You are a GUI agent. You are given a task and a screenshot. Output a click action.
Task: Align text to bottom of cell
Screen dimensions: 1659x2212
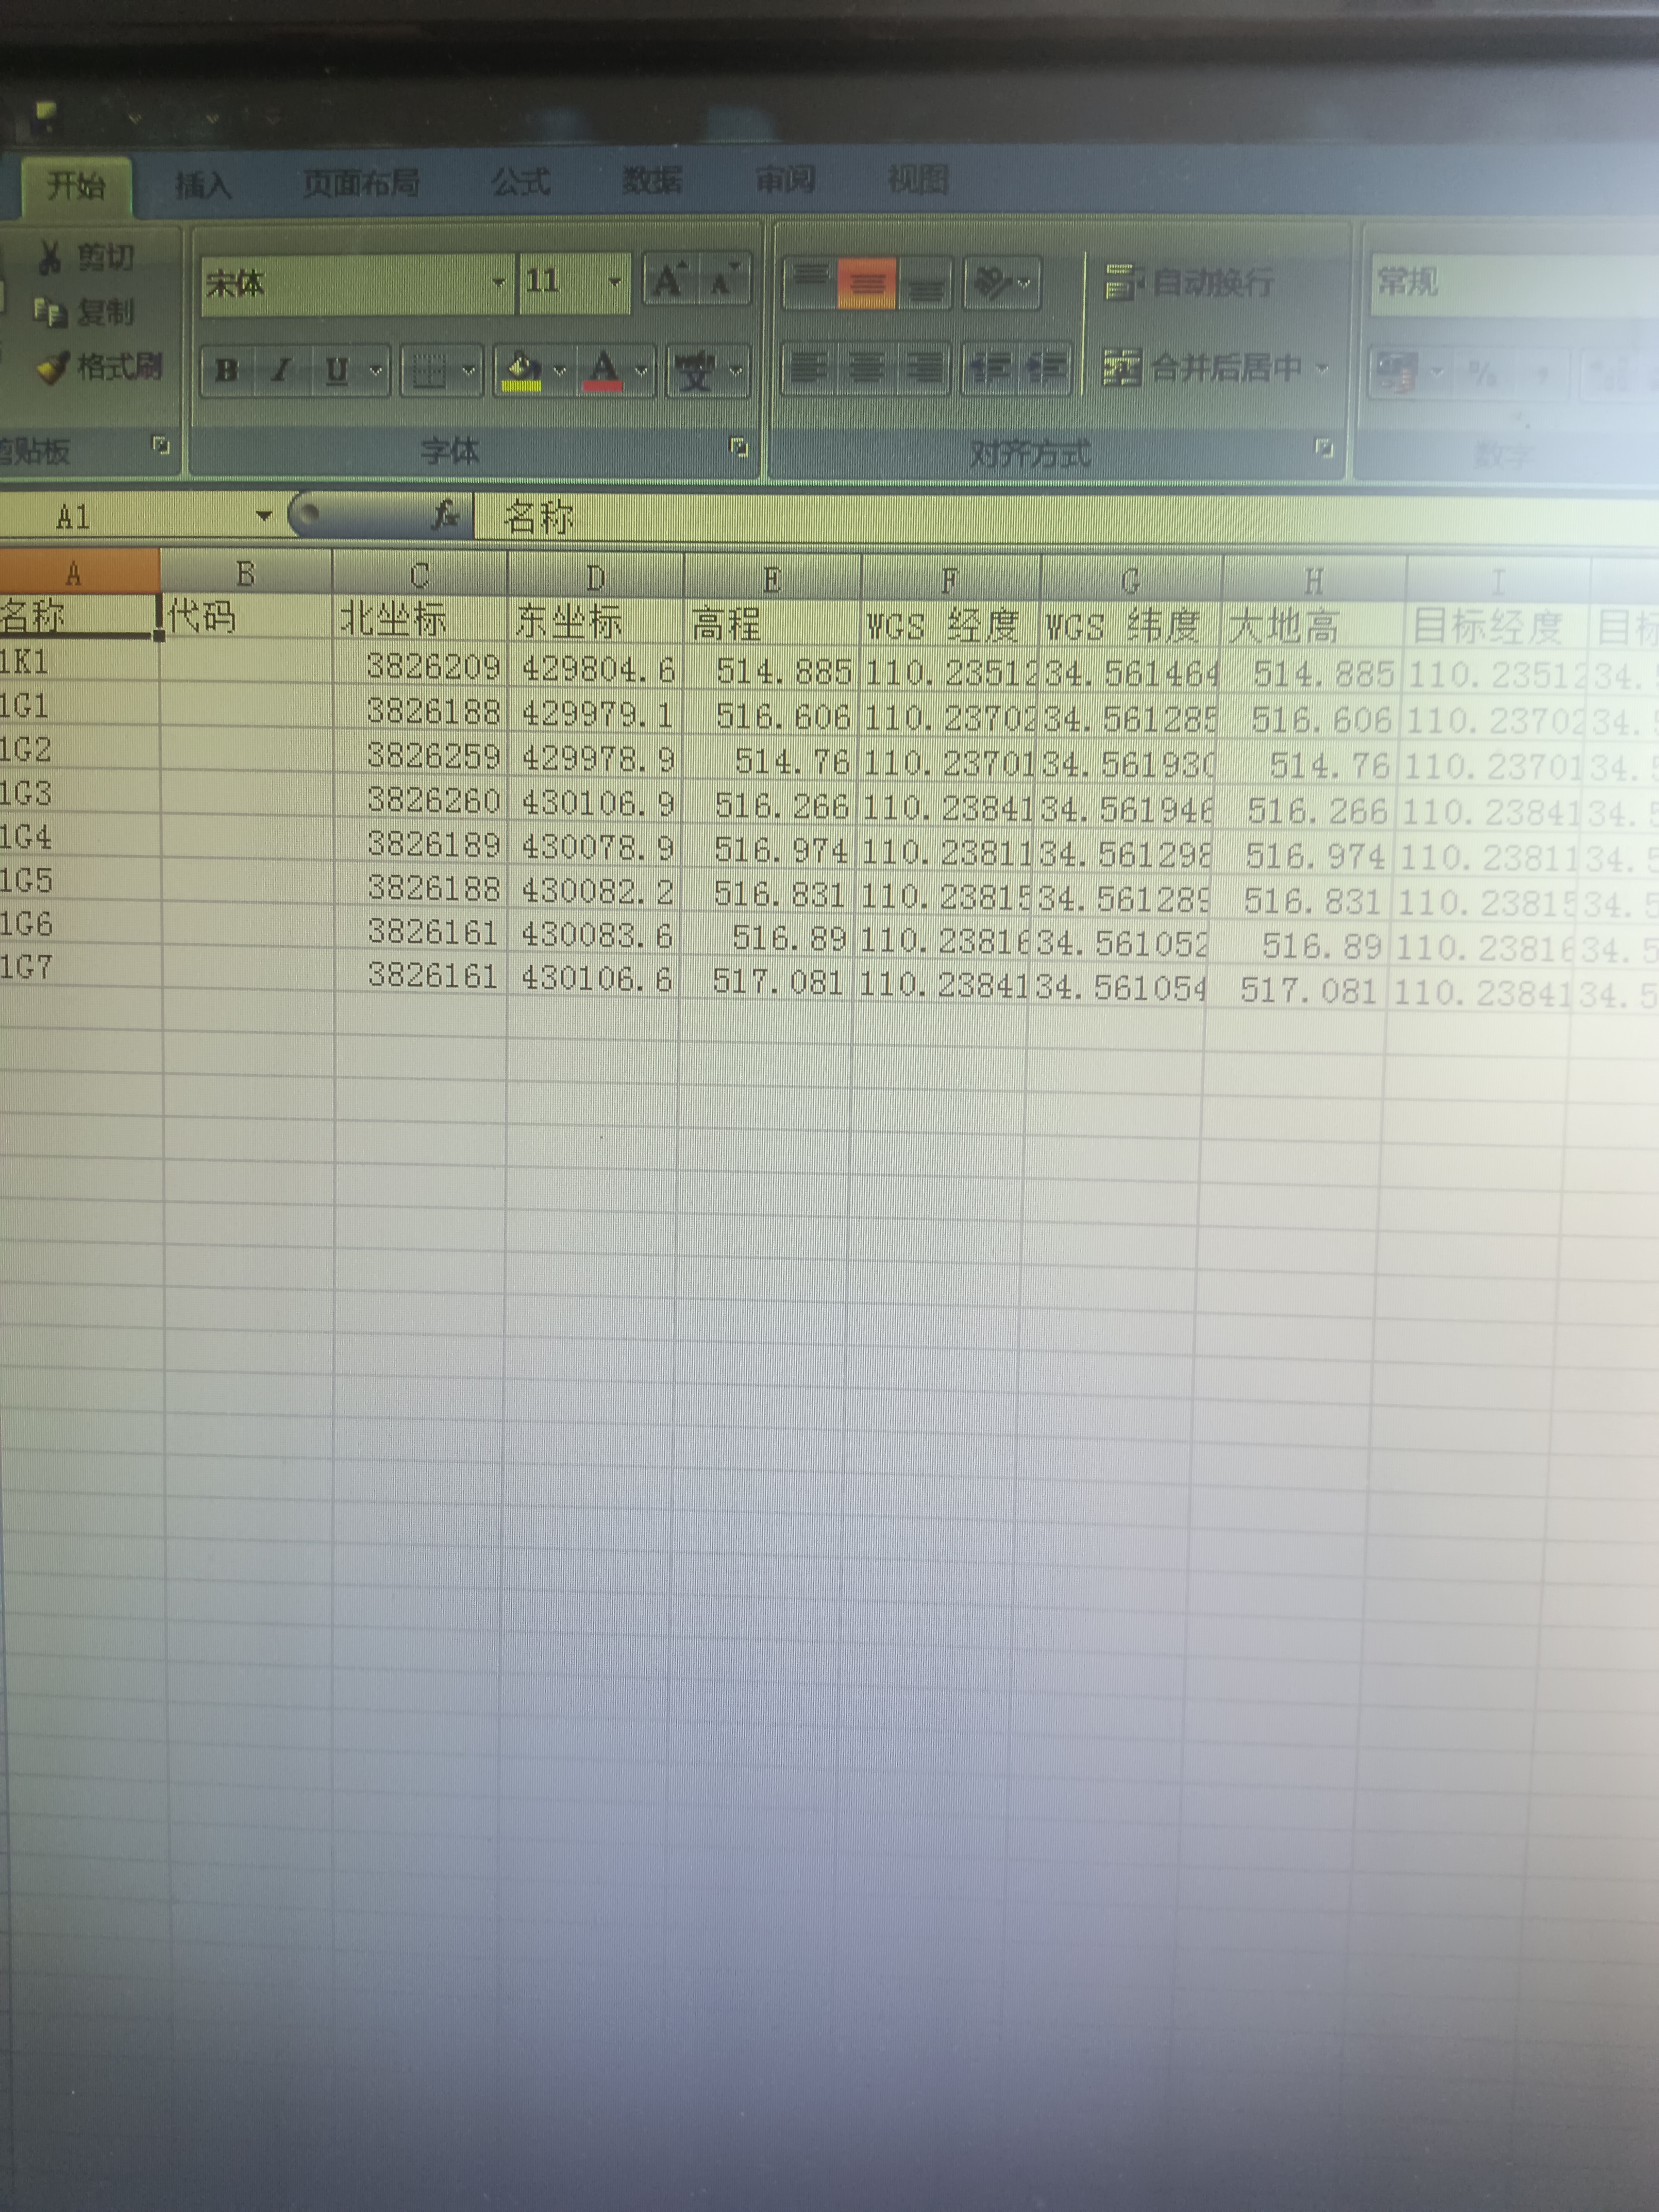[x=925, y=284]
